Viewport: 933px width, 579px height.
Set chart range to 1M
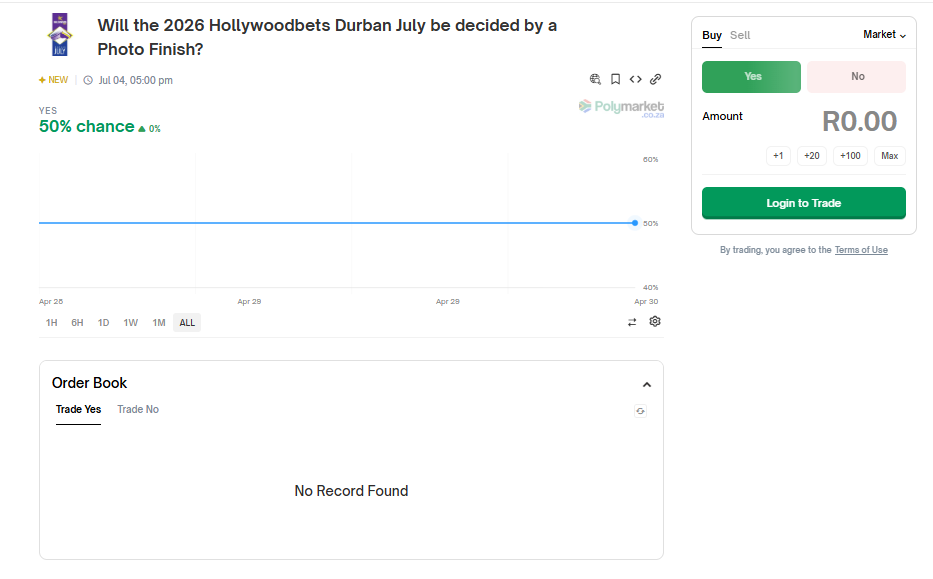[159, 323]
